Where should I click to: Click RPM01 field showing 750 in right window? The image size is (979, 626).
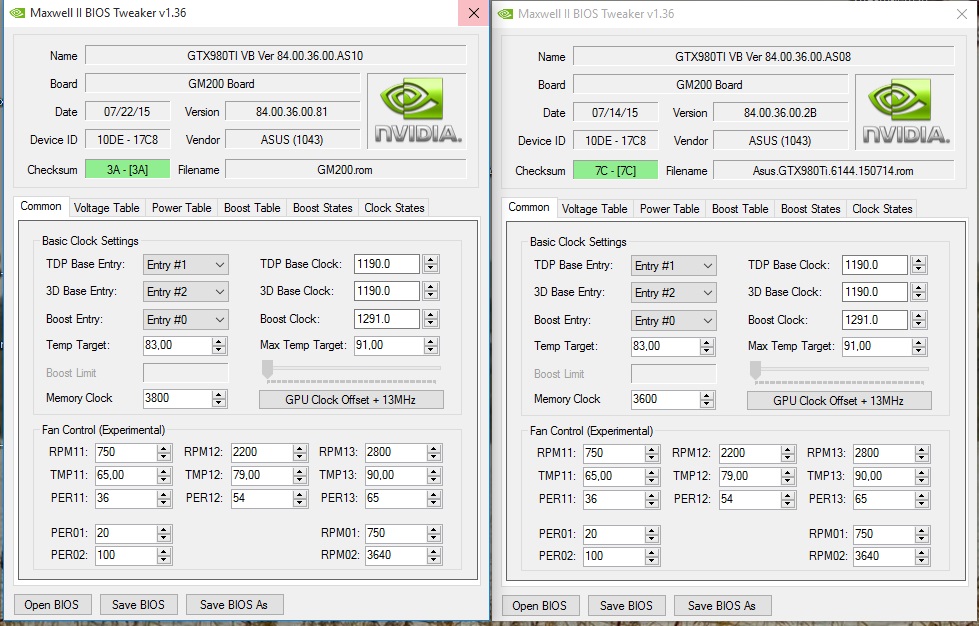[x=884, y=534]
